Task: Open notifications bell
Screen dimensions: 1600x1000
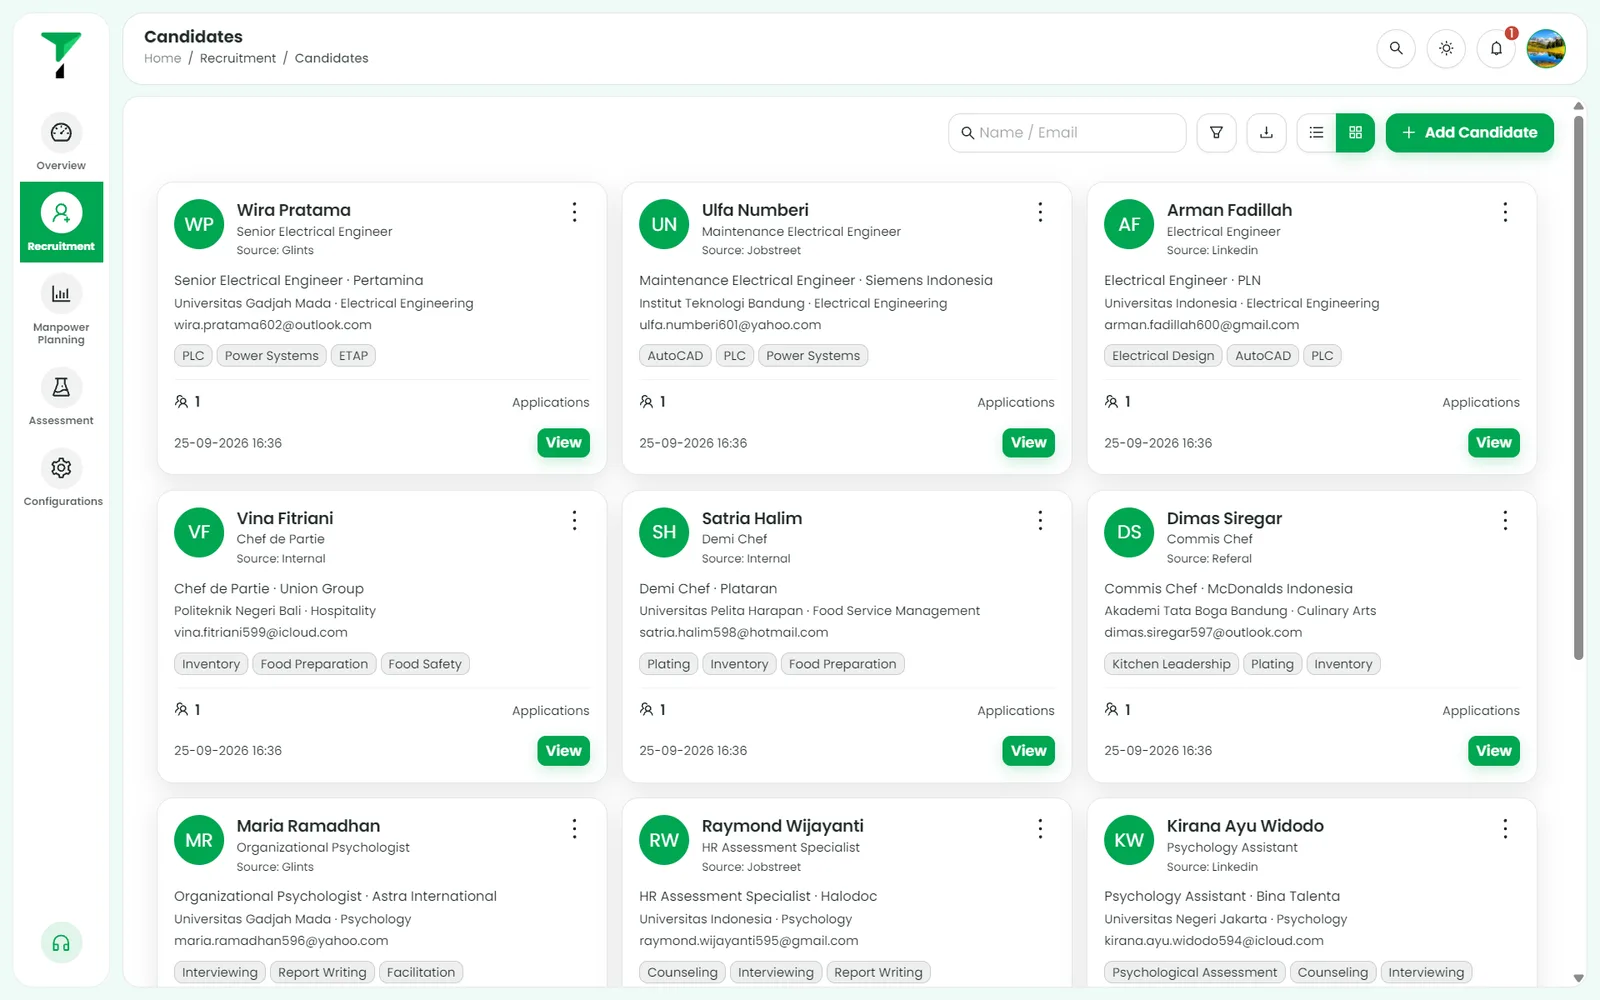Action: pyautogui.click(x=1496, y=48)
